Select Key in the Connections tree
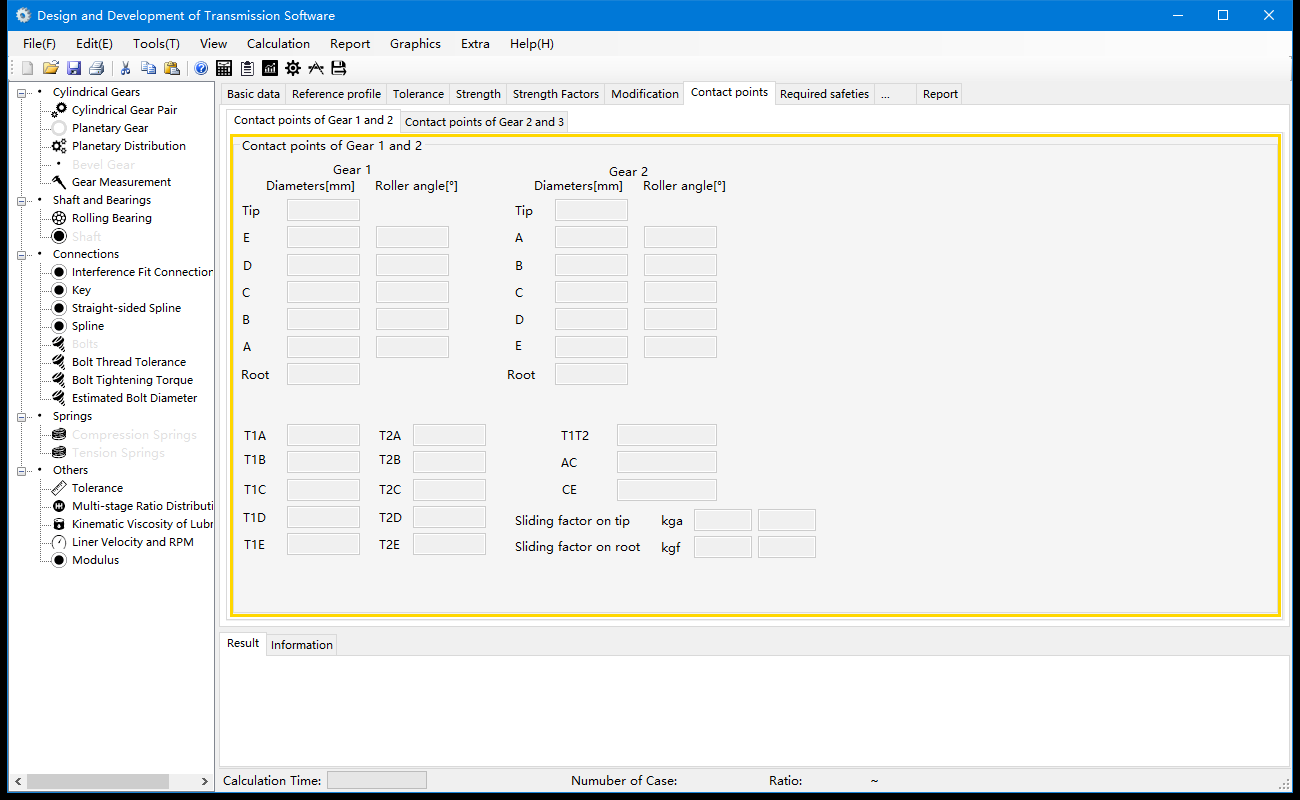This screenshot has height=800, width=1300. pyautogui.click(x=81, y=290)
